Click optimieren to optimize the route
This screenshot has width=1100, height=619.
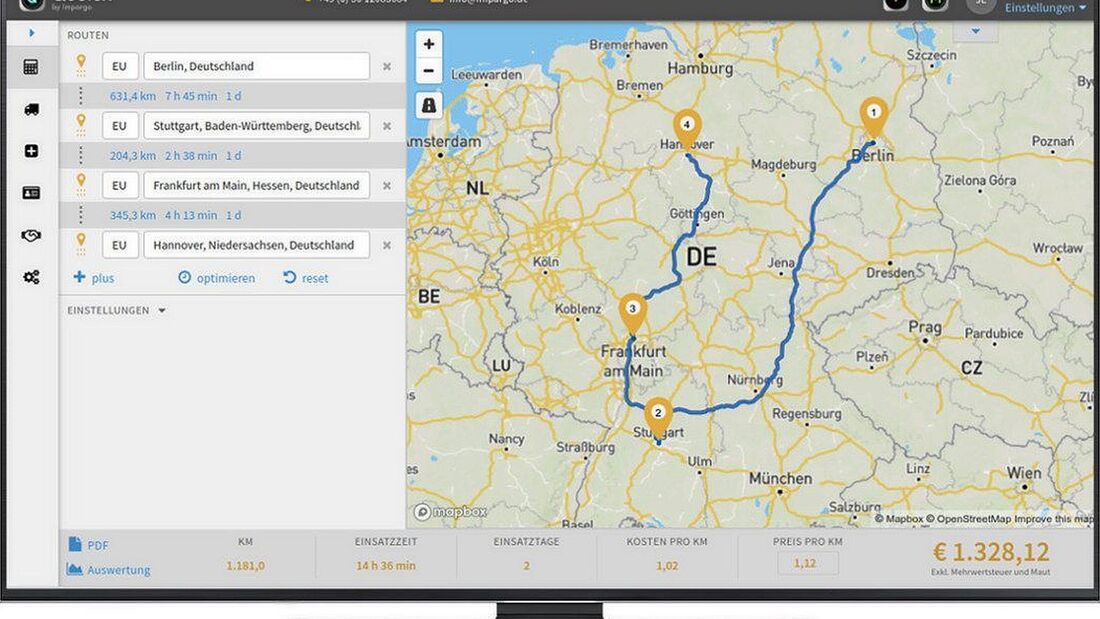pos(216,278)
